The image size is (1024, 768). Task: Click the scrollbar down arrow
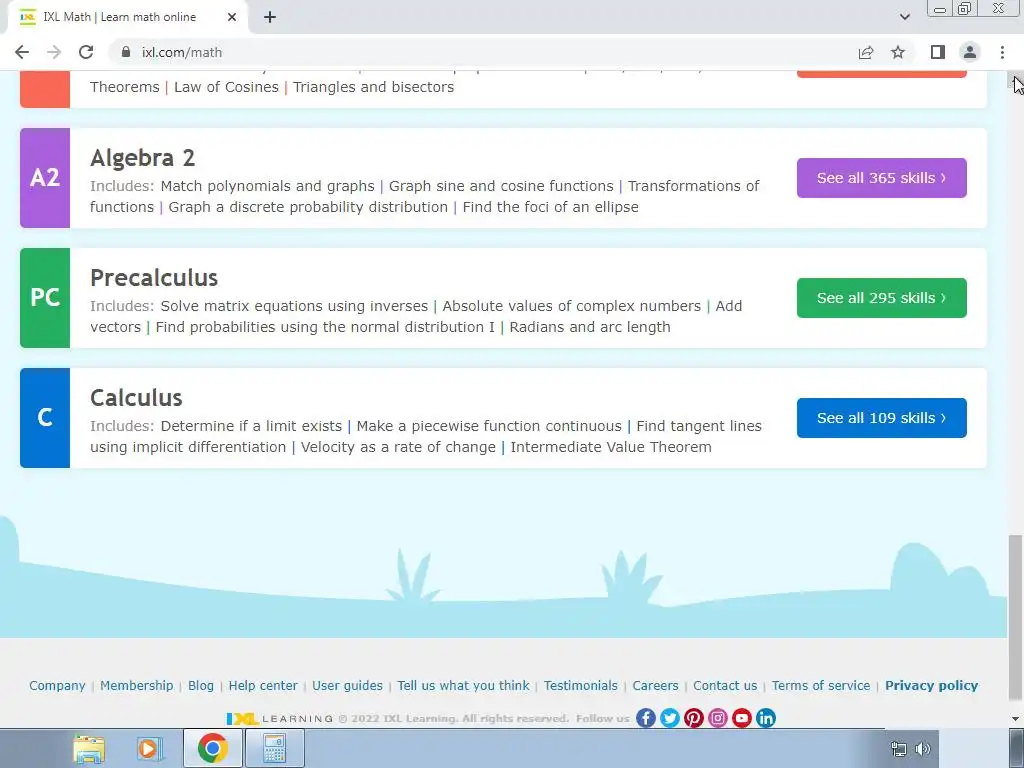click(x=1015, y=719)
